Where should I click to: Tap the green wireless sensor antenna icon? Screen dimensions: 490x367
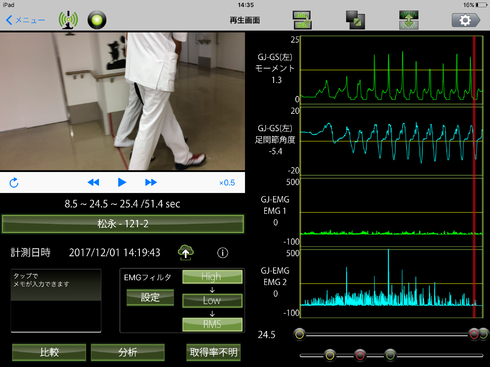pyautogui.click(x=68, y=20)
